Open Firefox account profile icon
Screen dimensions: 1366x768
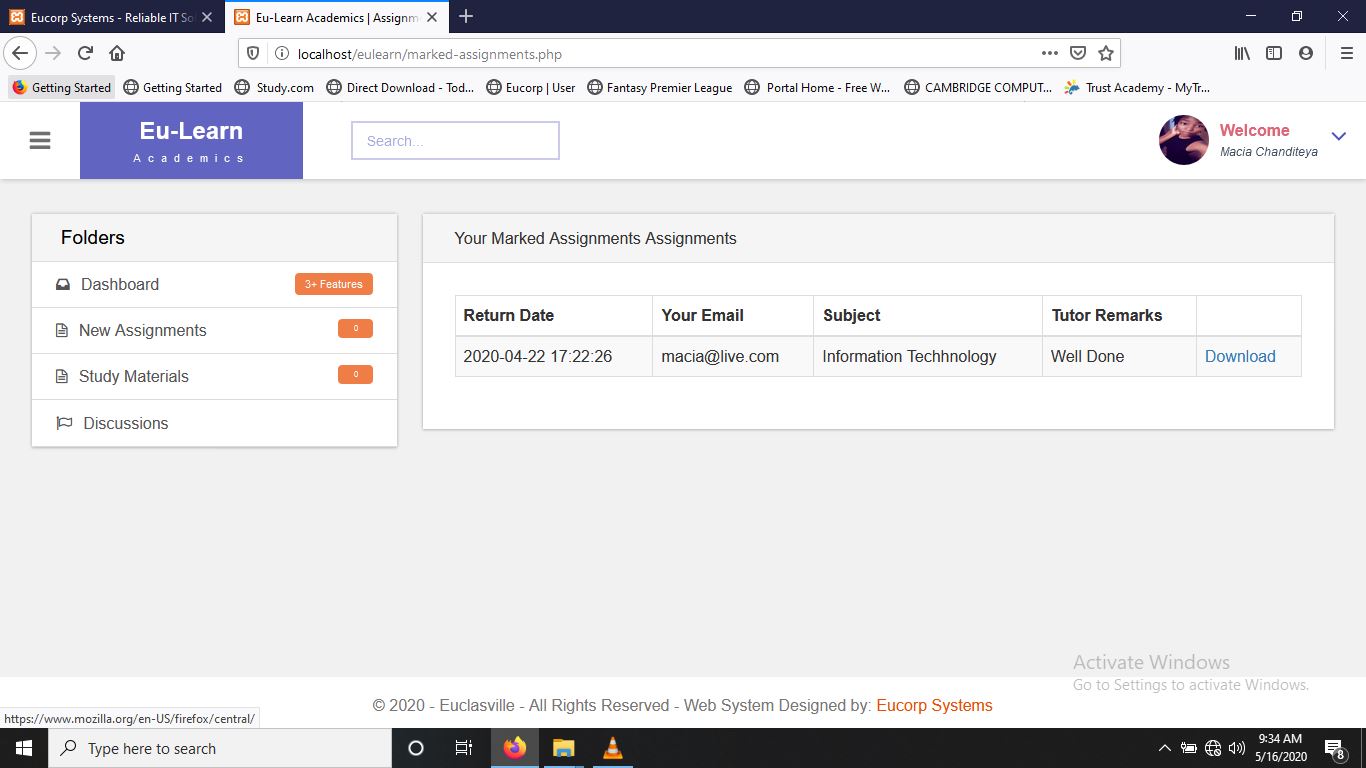coord(1305,54)
